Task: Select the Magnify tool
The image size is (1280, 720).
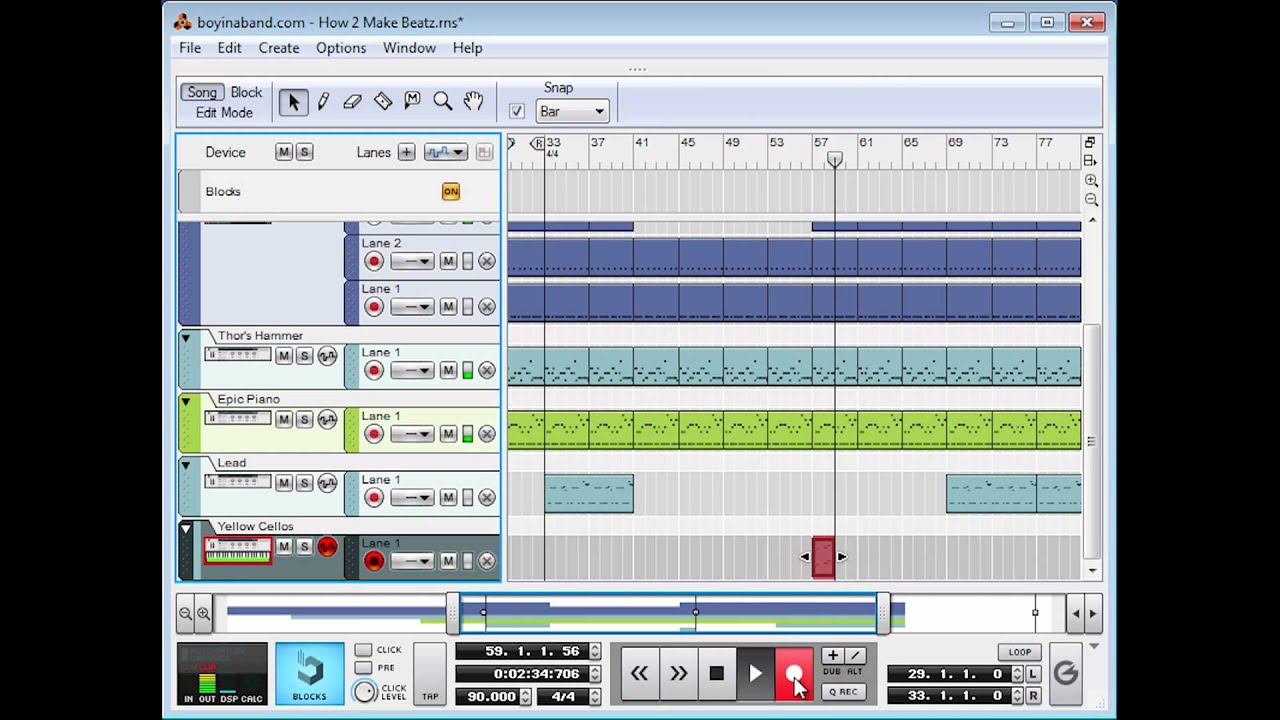Action: click(442, 101)
